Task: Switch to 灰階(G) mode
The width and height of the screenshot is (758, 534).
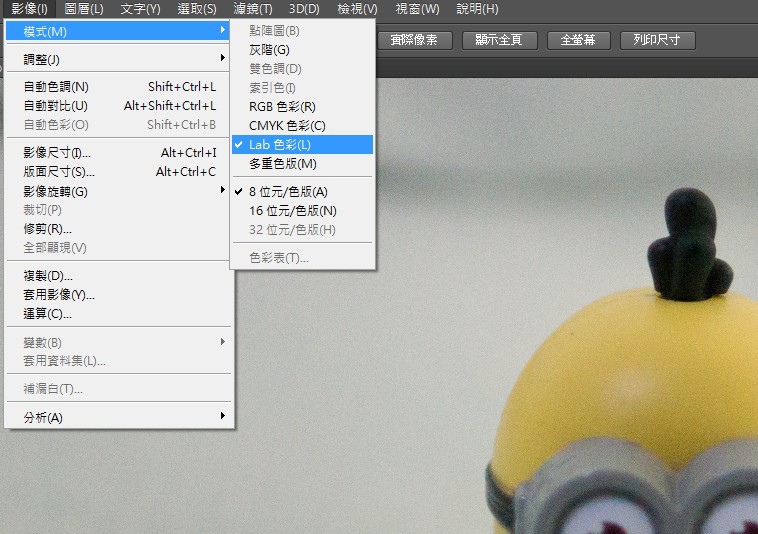Action: click(x=303, y=50)
